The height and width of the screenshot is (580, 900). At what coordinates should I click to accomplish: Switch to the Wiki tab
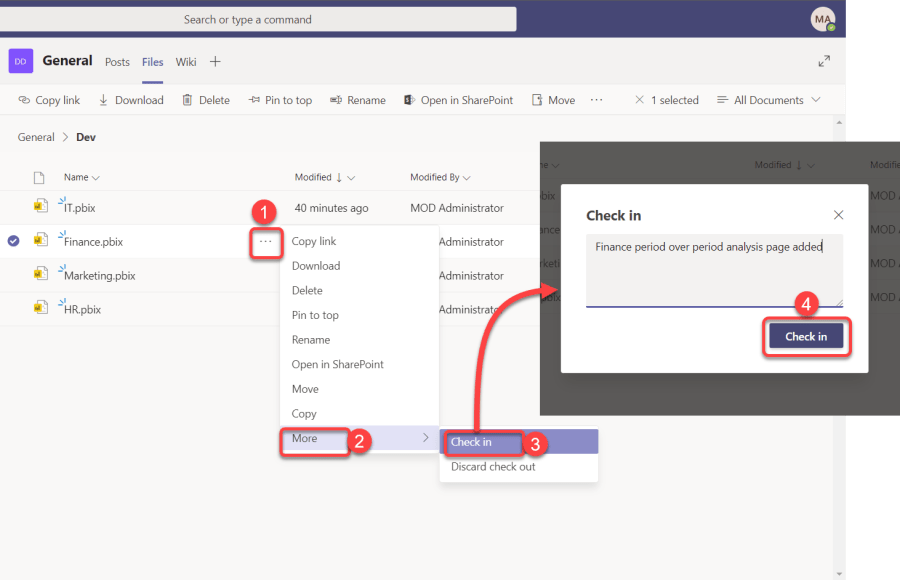click(186, 62)
